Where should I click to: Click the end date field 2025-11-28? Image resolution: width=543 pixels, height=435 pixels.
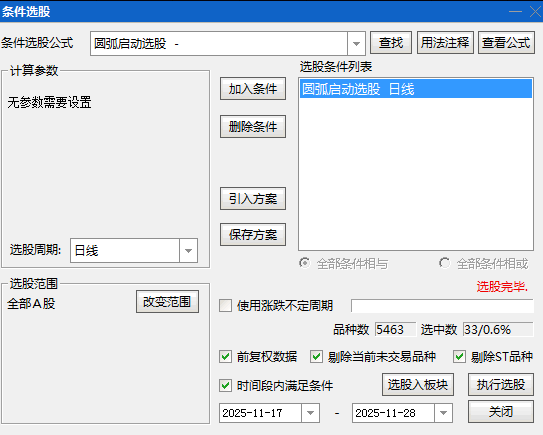[x=393, y=413]
